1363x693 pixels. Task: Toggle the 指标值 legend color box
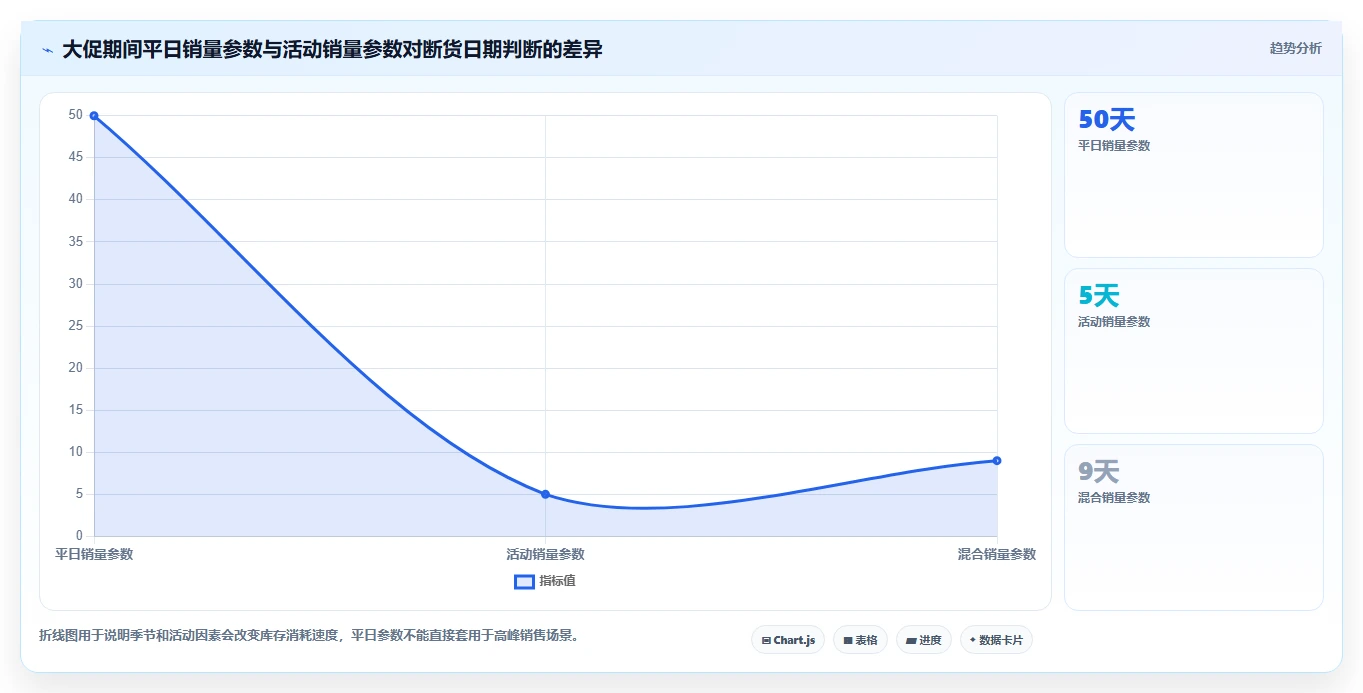524,581
